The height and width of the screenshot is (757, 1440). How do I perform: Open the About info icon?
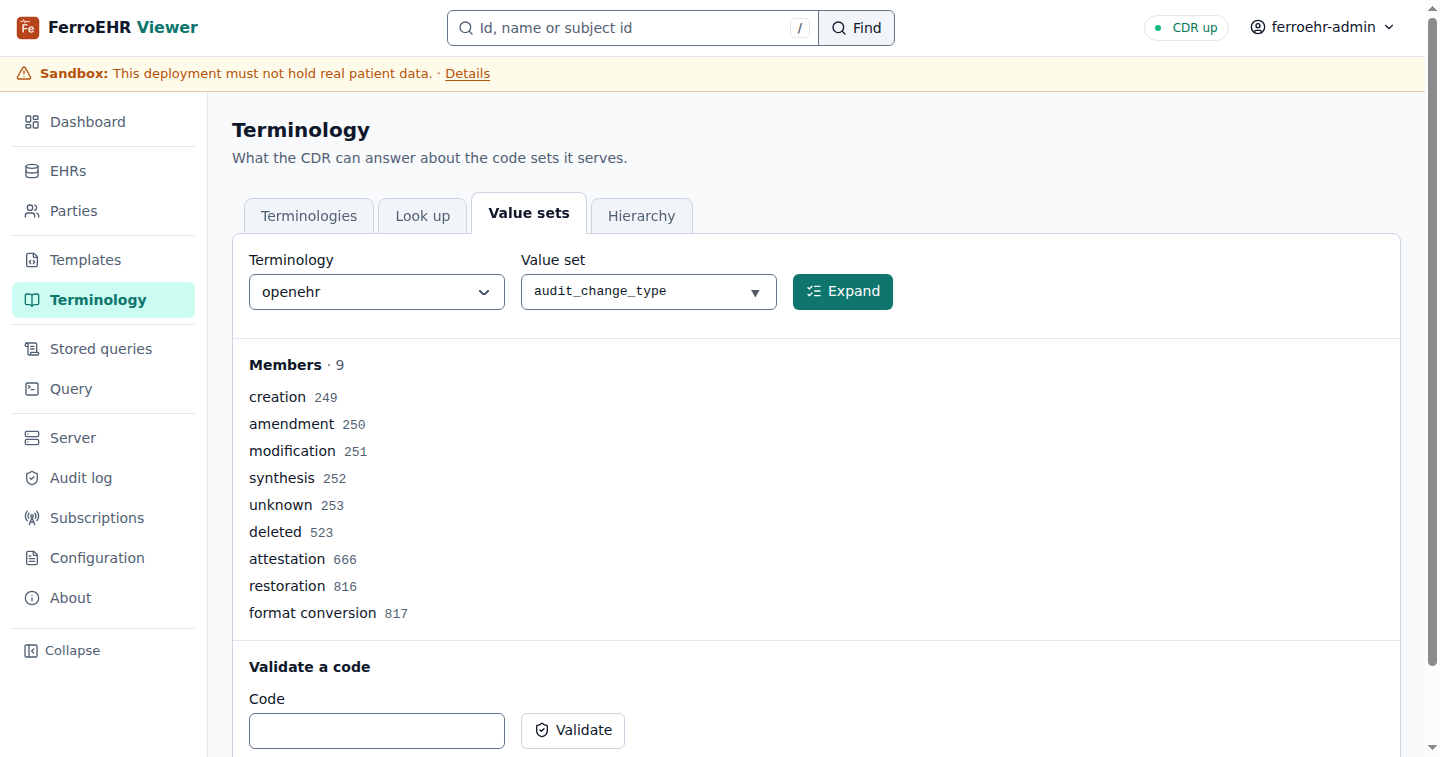coord(32,598)
